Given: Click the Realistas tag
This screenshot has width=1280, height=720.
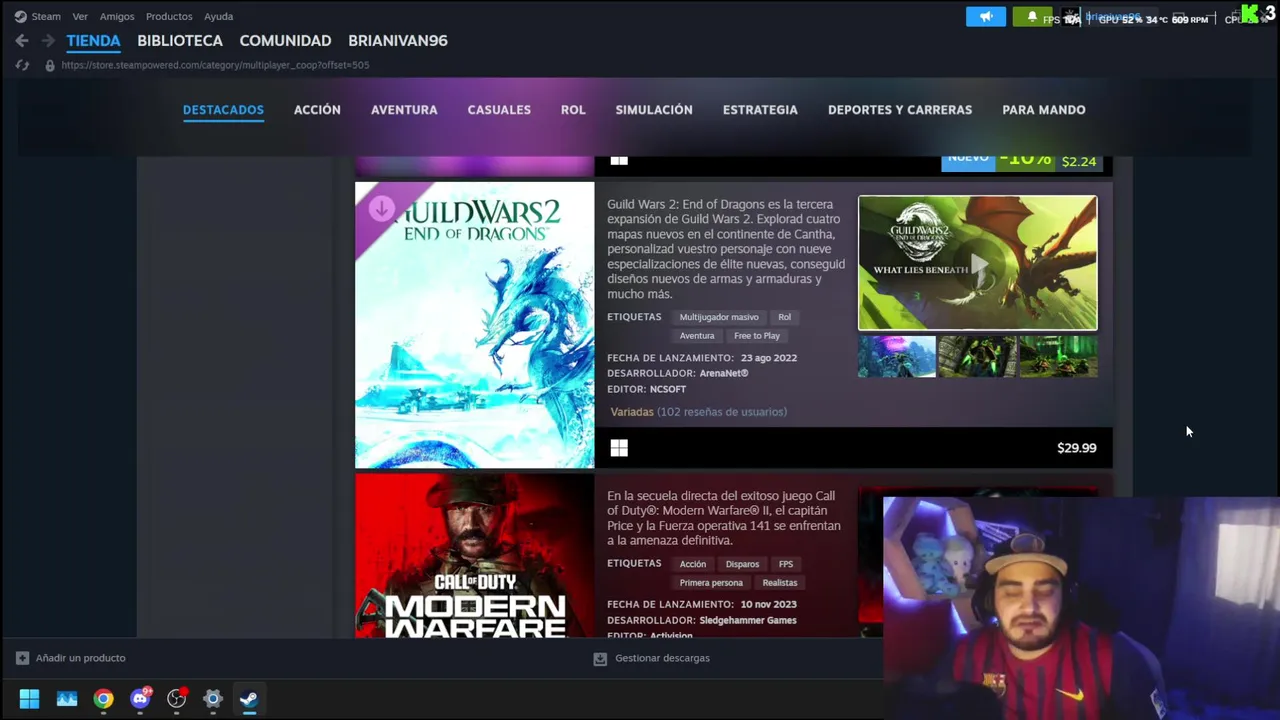Looking at the screenshot, I should click(780, 583).
